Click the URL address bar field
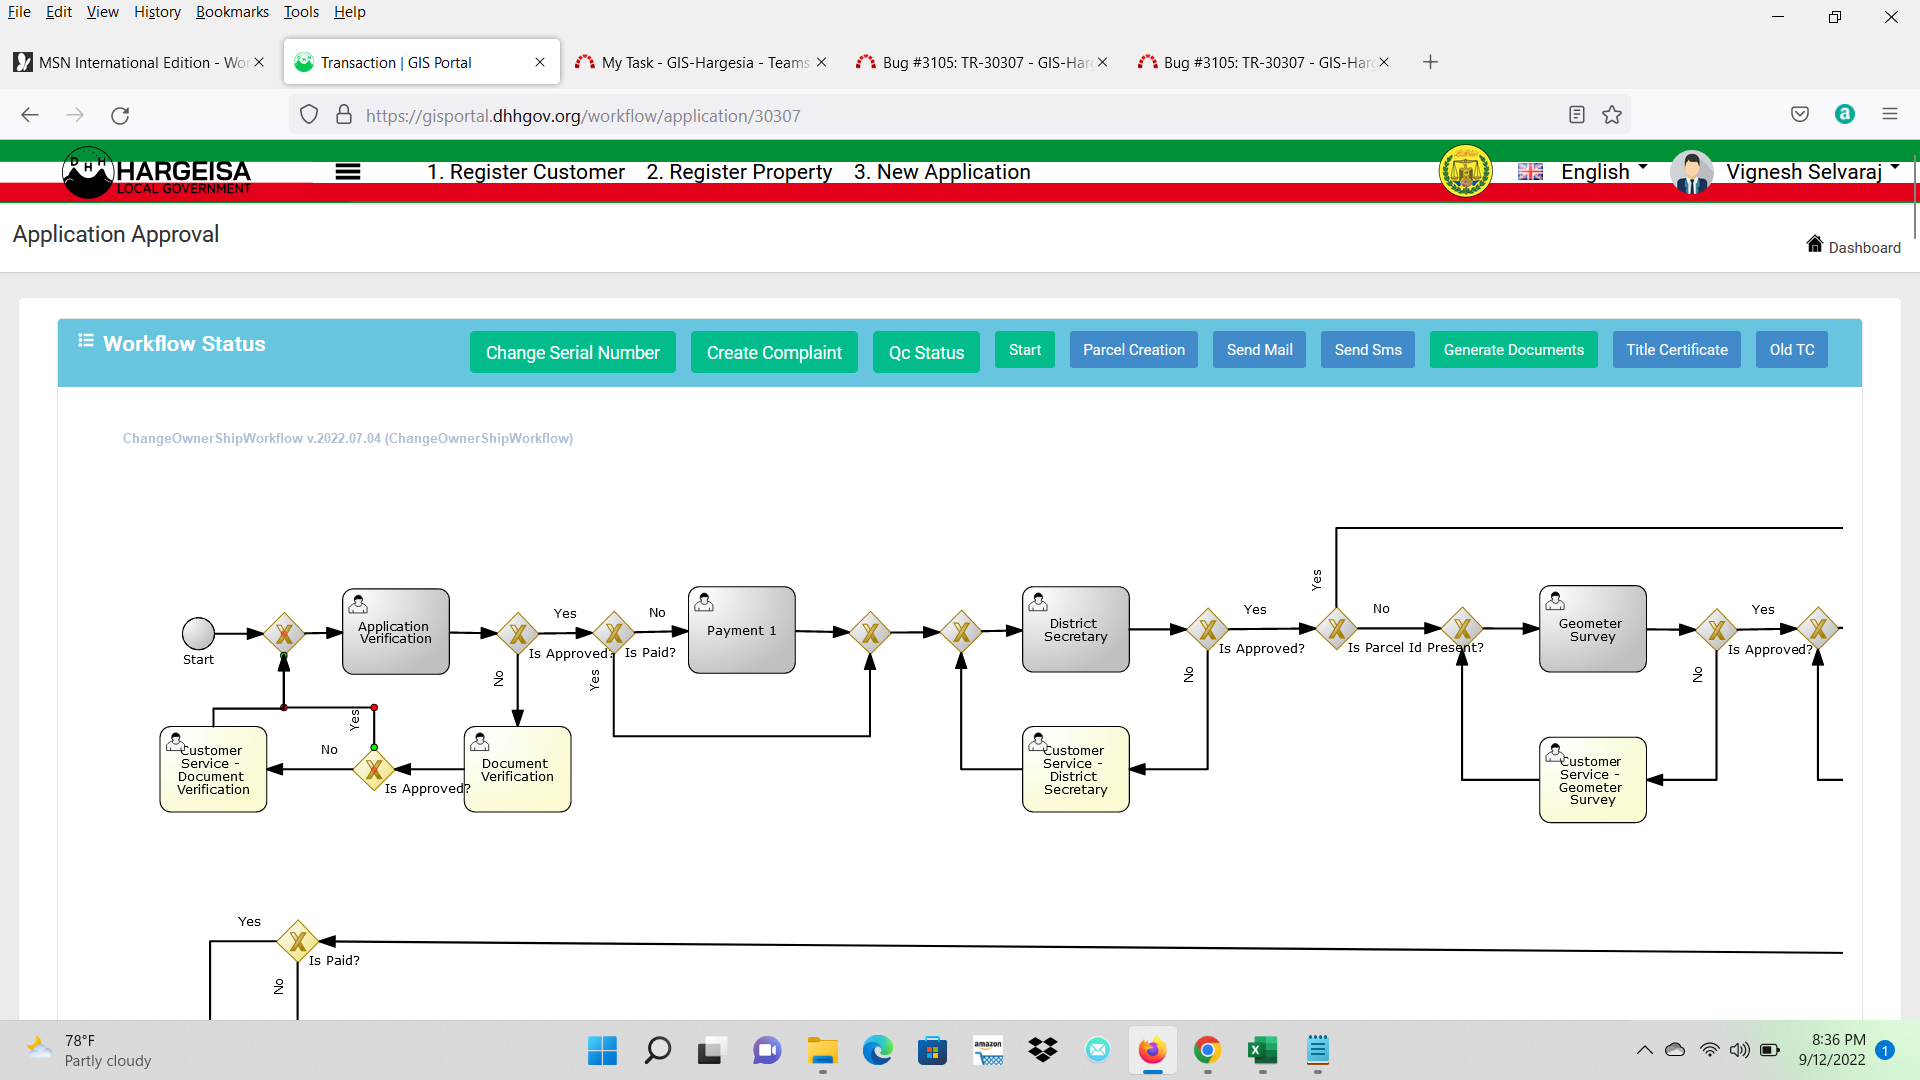The height and width of the screenshot is (1080, 1920). pos(960,115)
